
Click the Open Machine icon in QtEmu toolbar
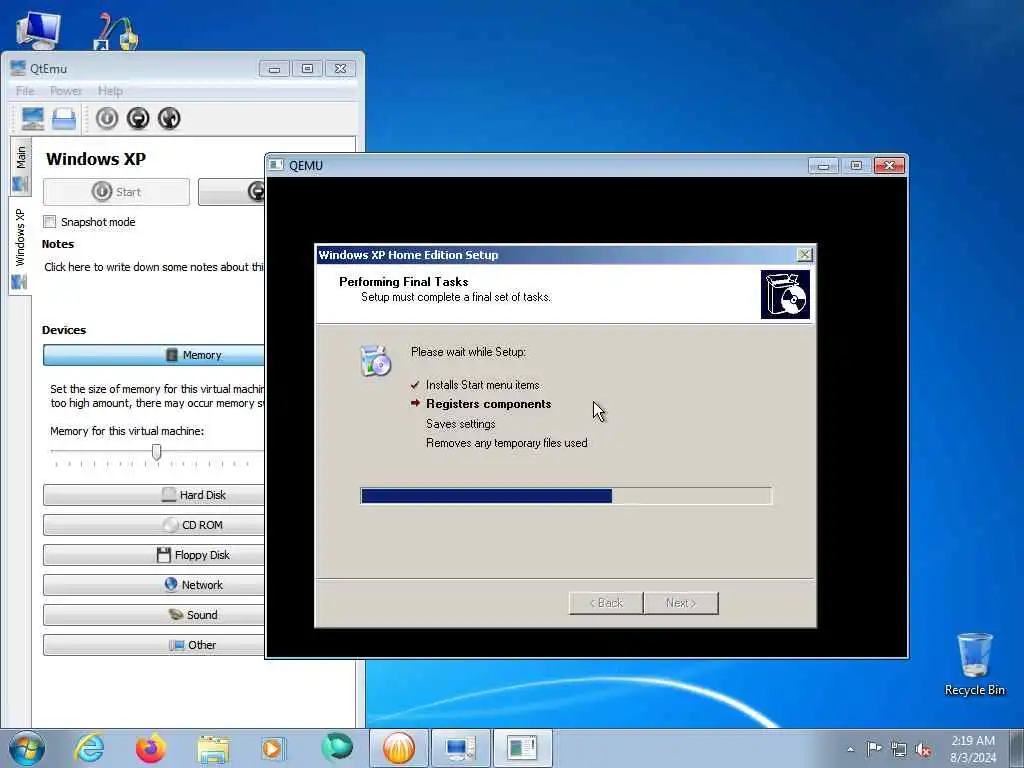[x=64, y=119]
